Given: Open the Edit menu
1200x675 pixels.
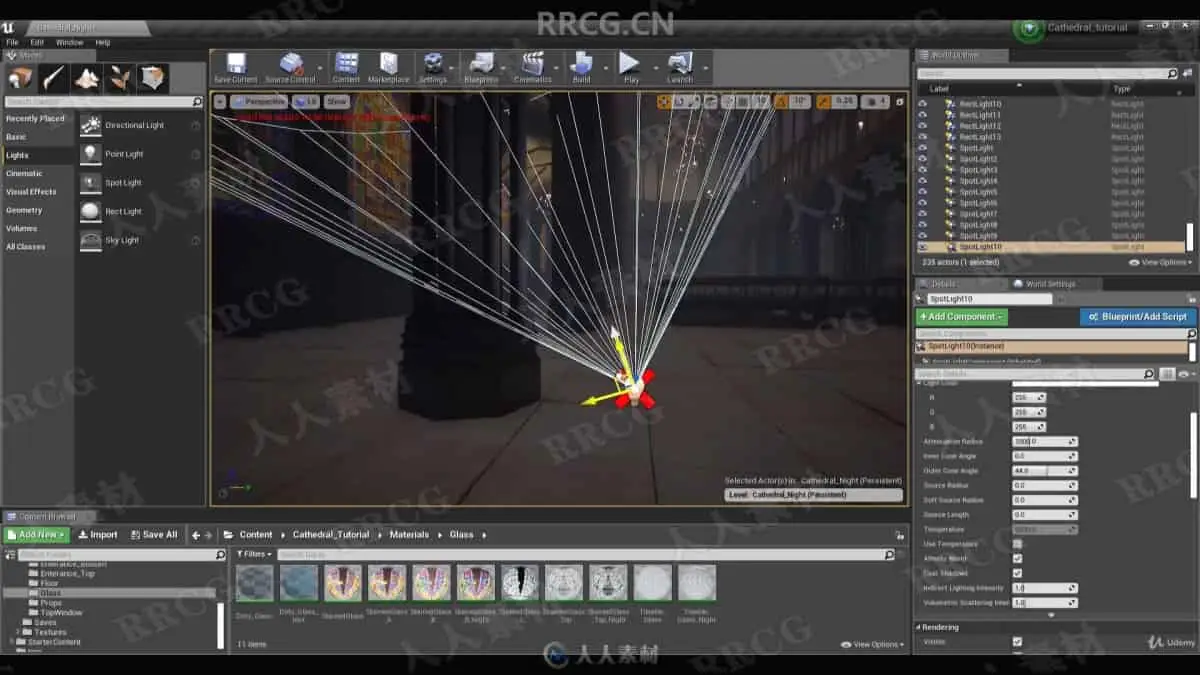Looking at the screenshot, I should [x=37, y=43].
